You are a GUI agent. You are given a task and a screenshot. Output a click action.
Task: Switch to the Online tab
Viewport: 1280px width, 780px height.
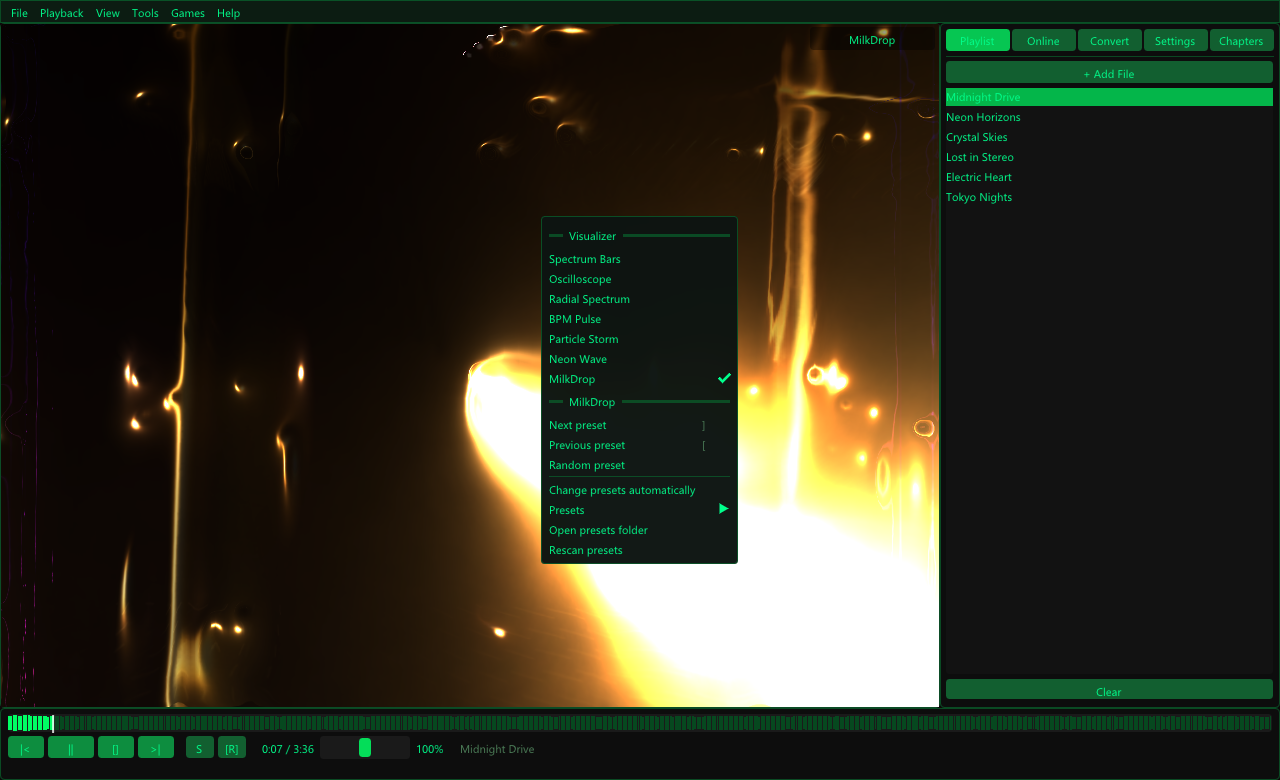click(1043, 41)
